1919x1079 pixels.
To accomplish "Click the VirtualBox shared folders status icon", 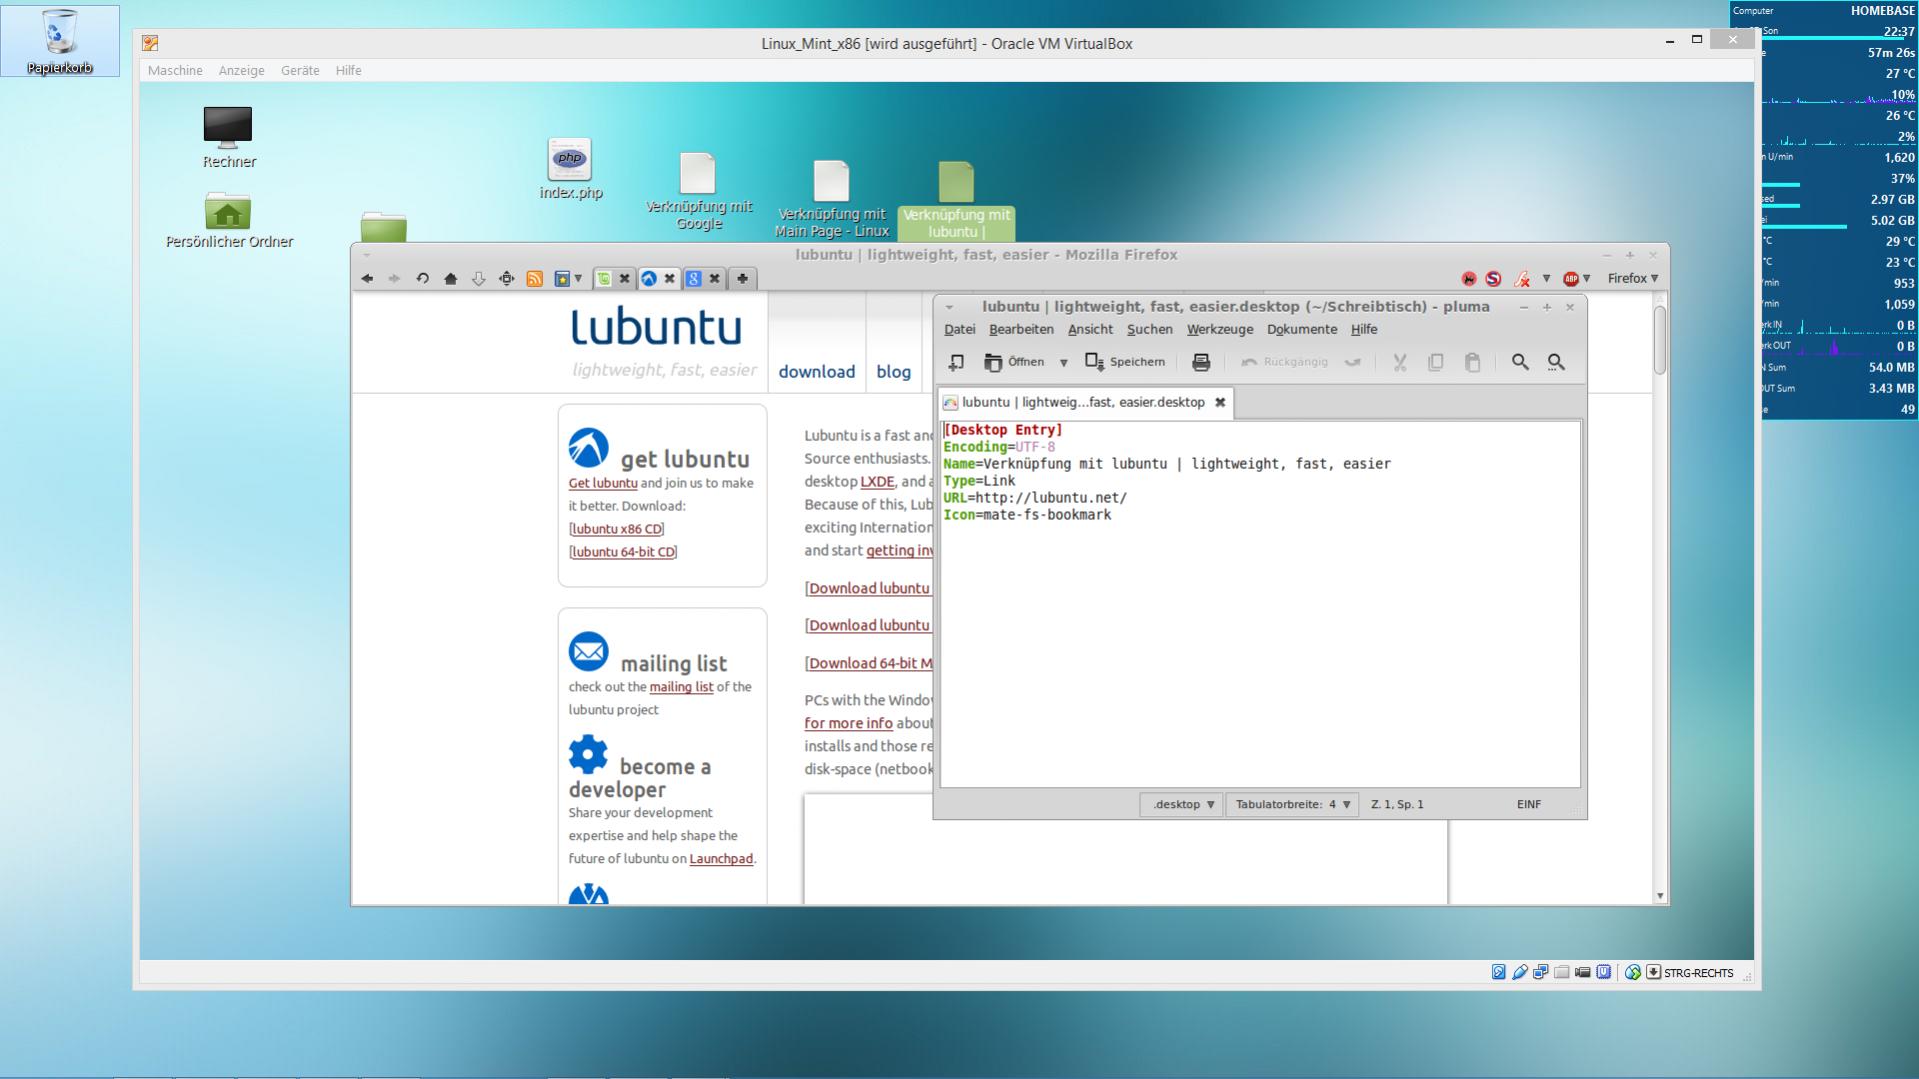I will tap(1561, 972).
